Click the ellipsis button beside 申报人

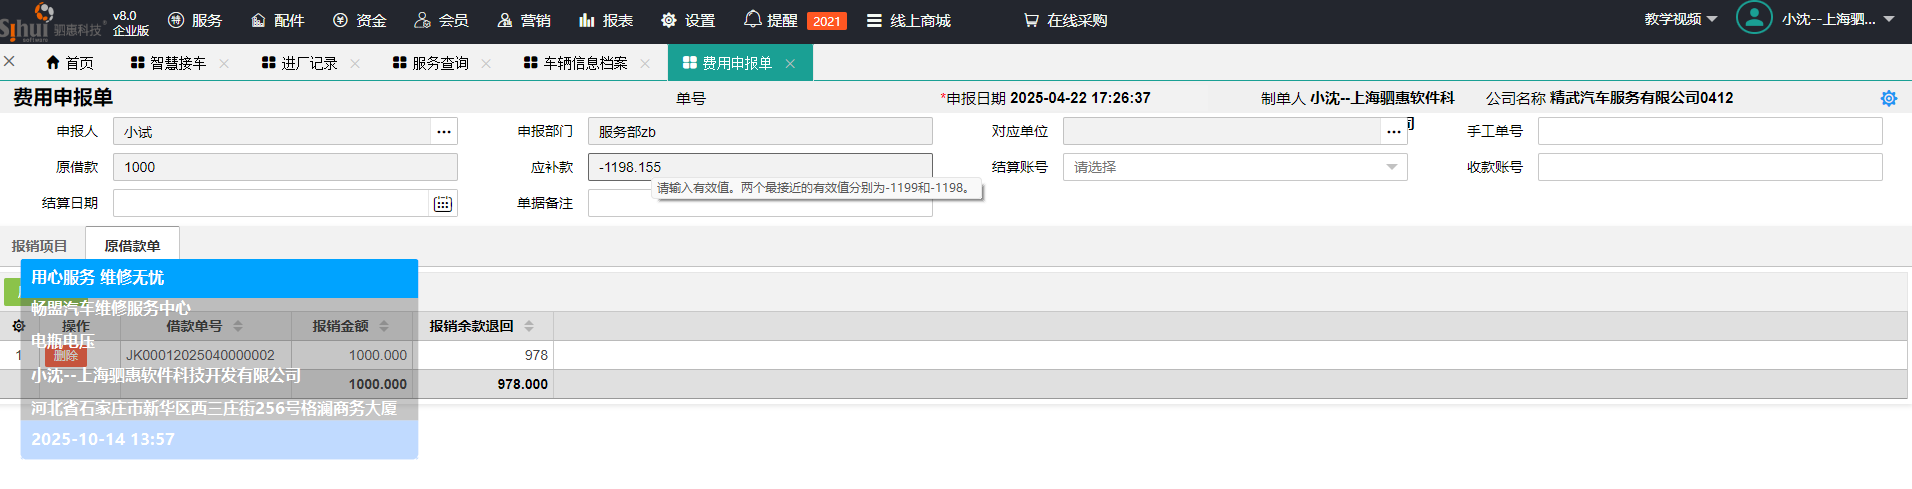[x=444, y=132]
